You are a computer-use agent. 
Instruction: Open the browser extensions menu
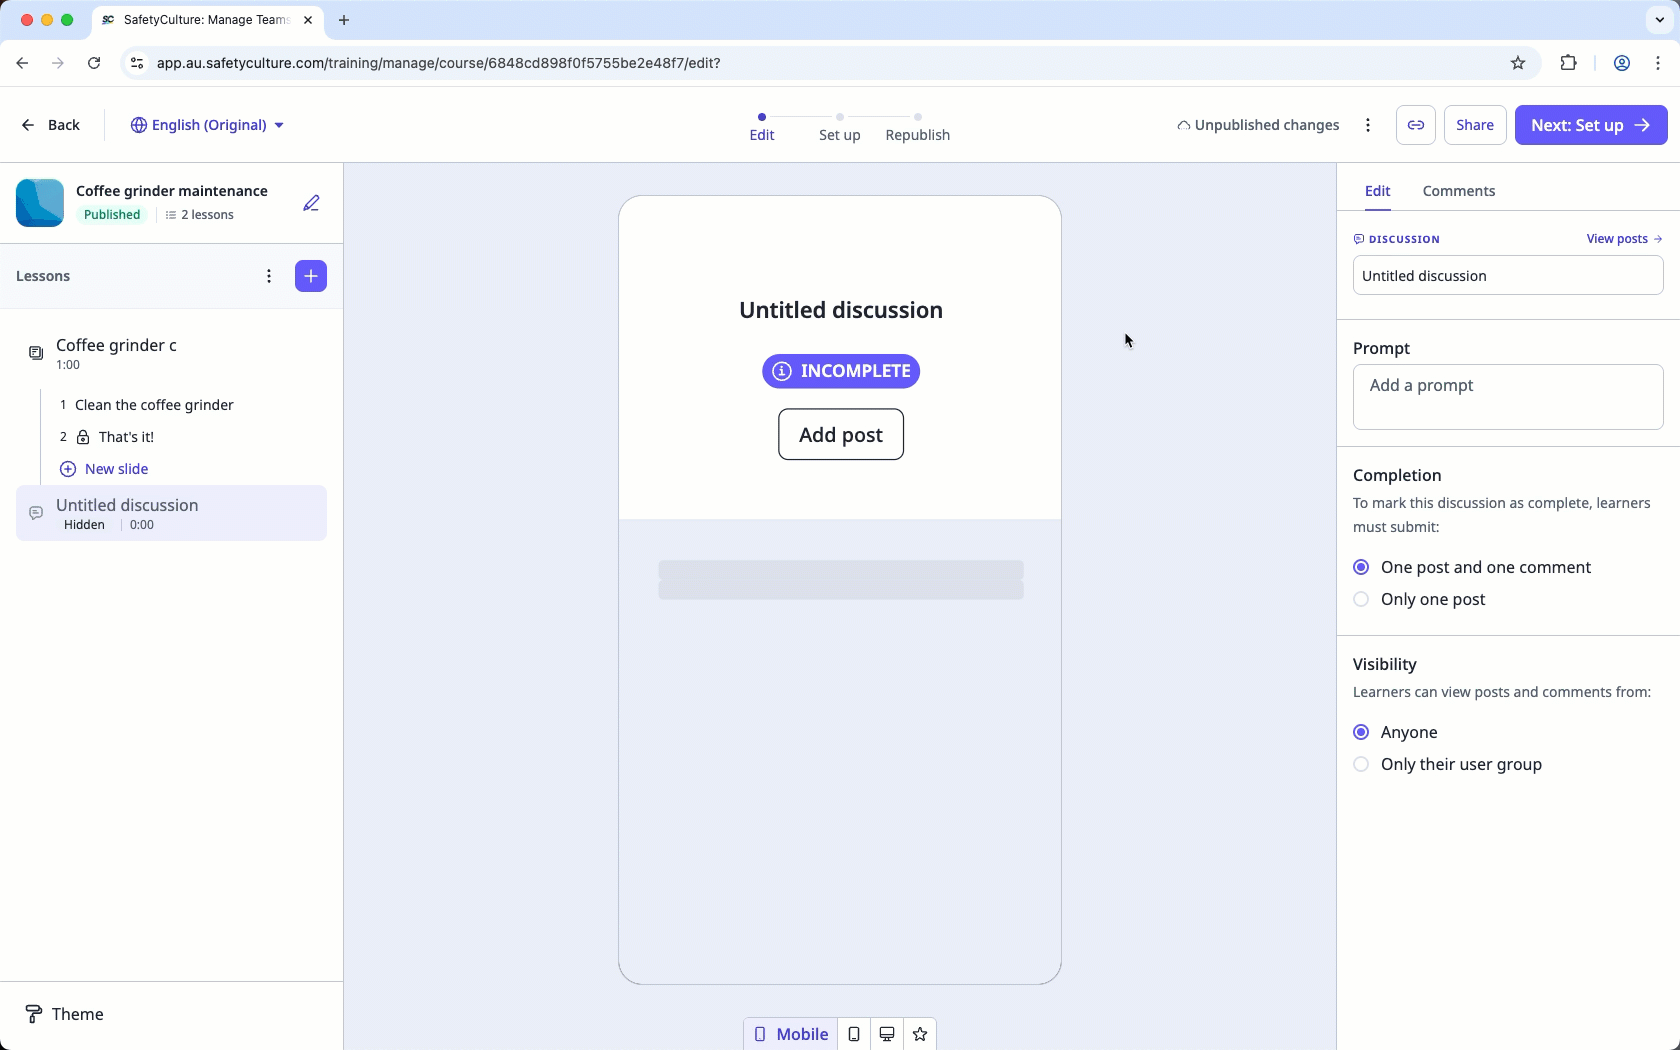[1568, 63]
